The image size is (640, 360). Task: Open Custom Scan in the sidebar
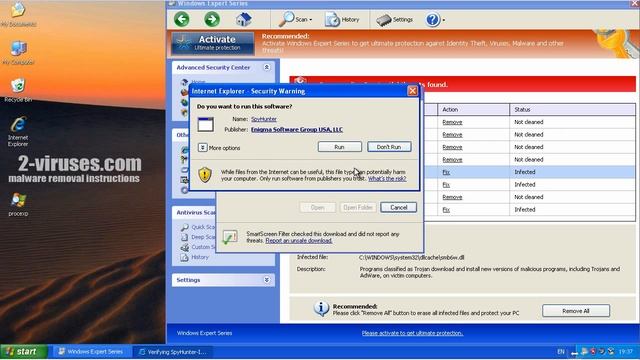198,247
